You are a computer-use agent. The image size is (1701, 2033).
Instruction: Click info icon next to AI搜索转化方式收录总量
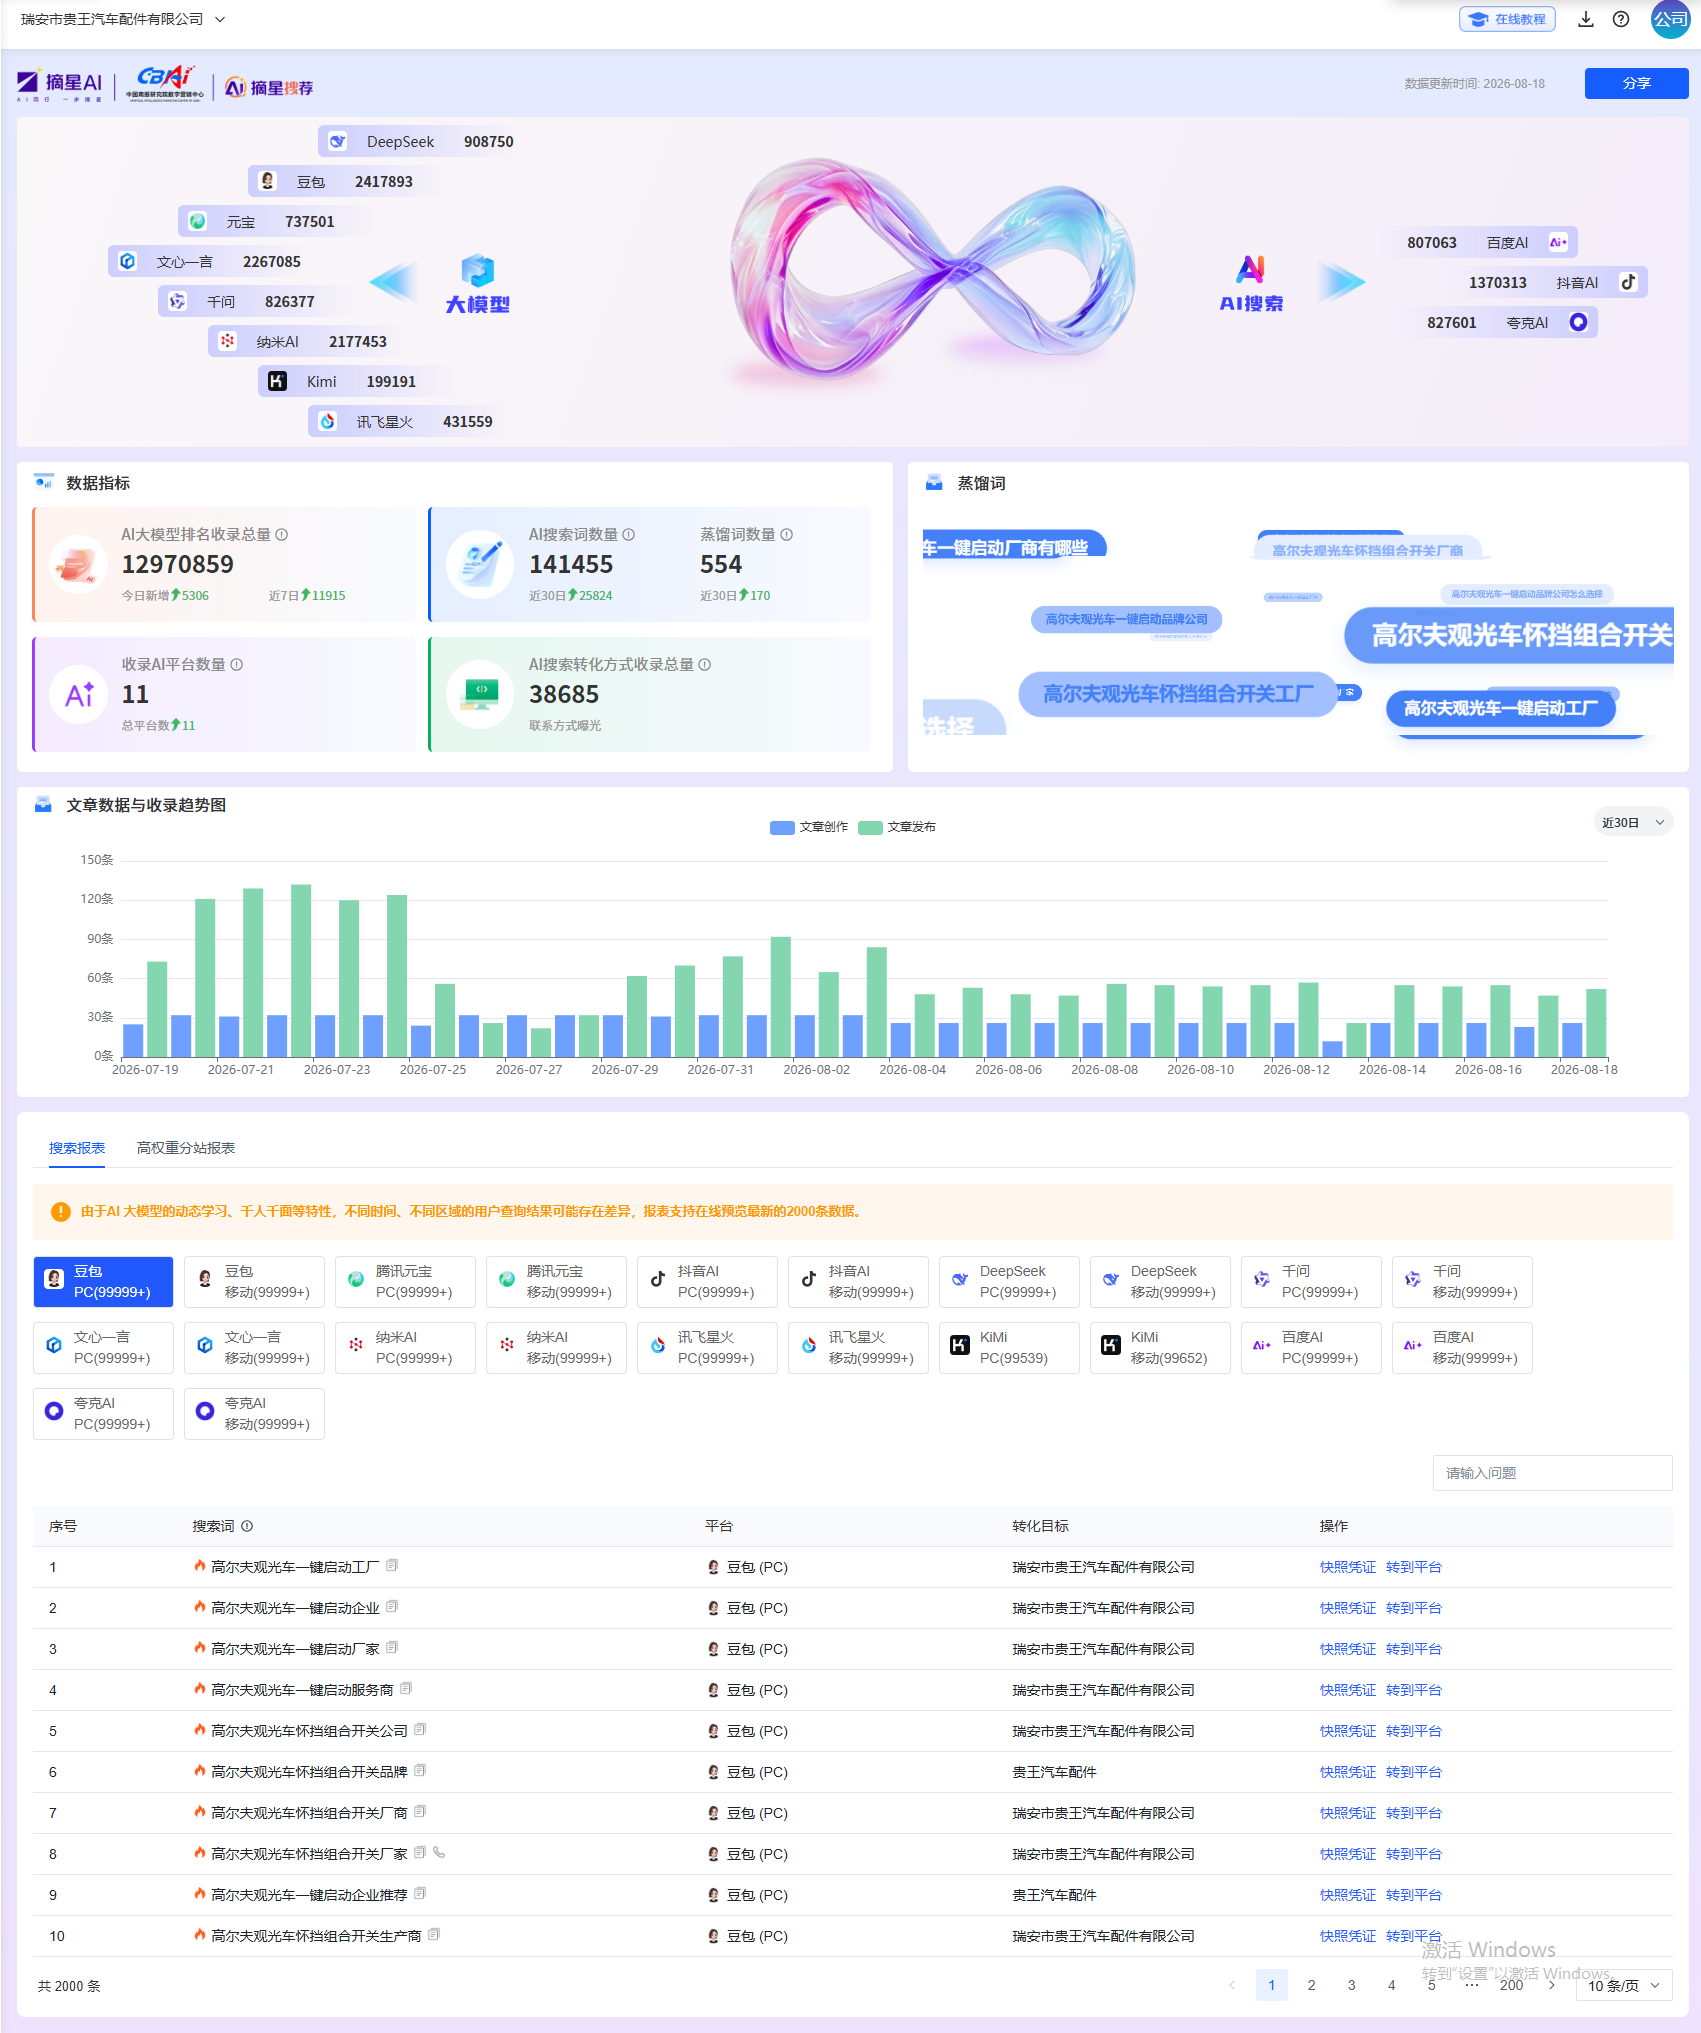705,665
